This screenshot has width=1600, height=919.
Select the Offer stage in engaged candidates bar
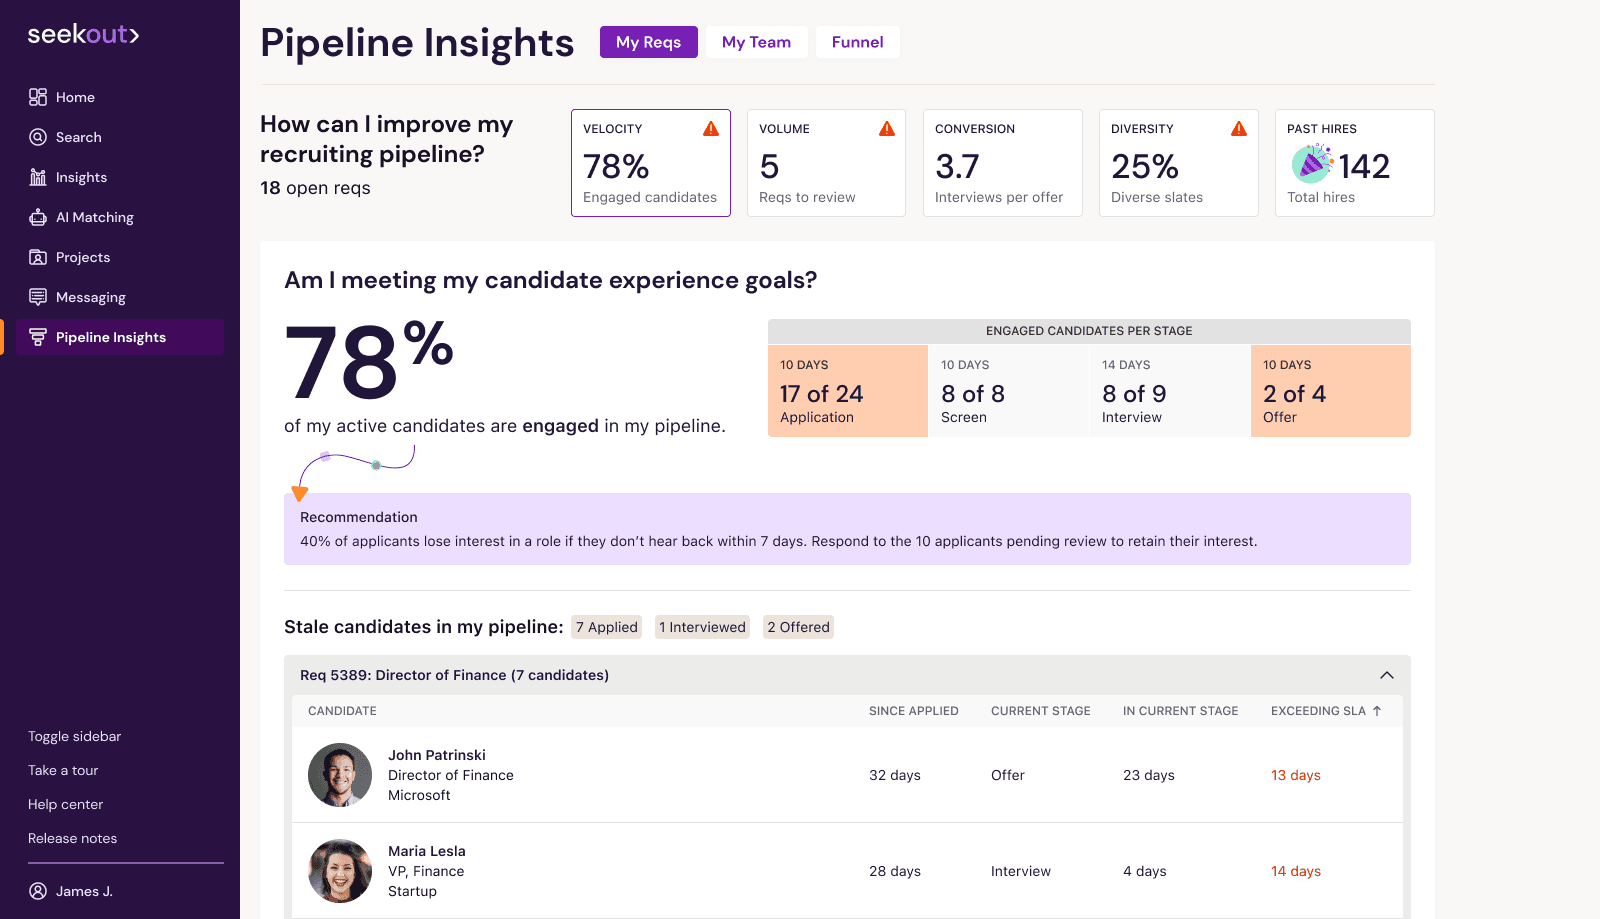point(1330,391)
